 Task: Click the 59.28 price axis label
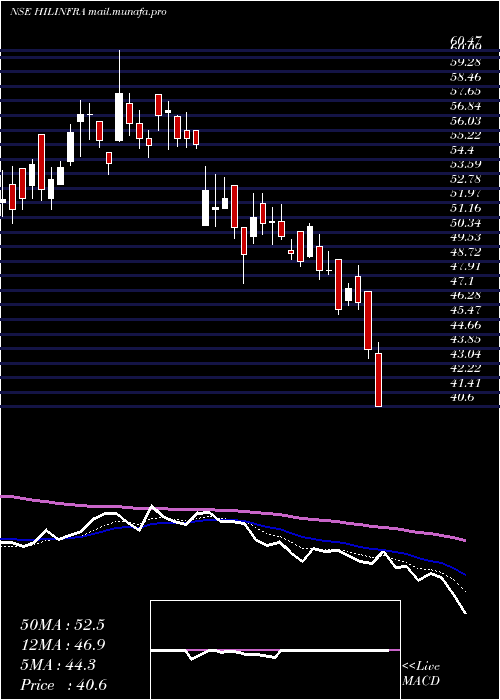tap(466, 62)
